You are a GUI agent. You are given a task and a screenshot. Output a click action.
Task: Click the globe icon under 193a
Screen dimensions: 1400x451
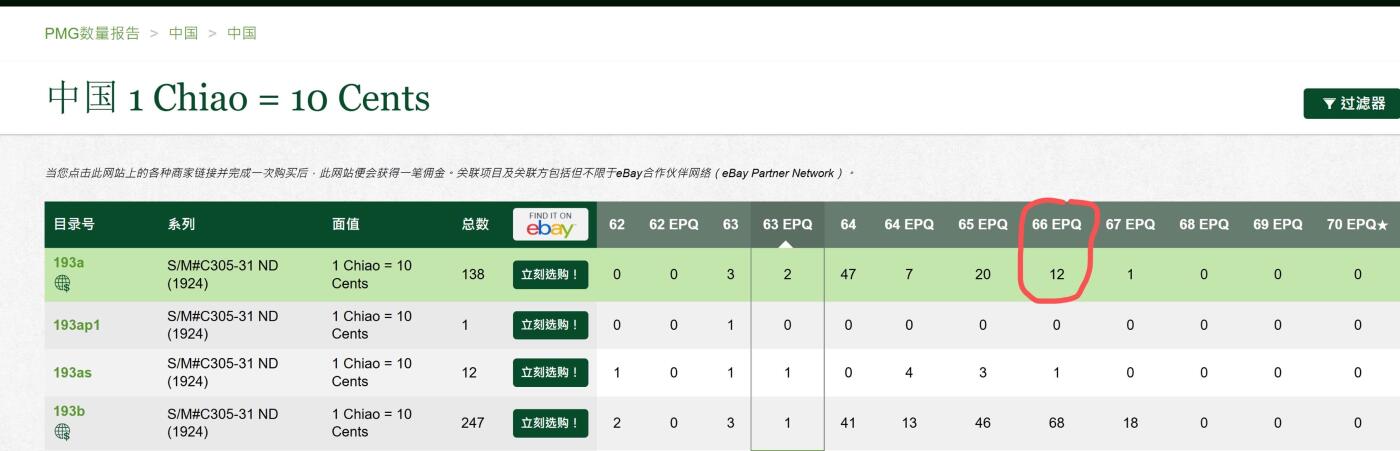pos(62,284)
